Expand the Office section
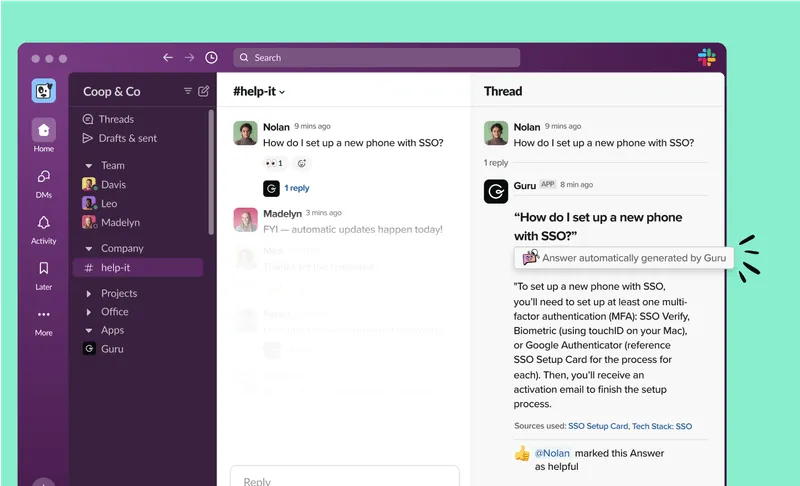The image size is (800, 486). pyautogui.click(x=89, y=312)
